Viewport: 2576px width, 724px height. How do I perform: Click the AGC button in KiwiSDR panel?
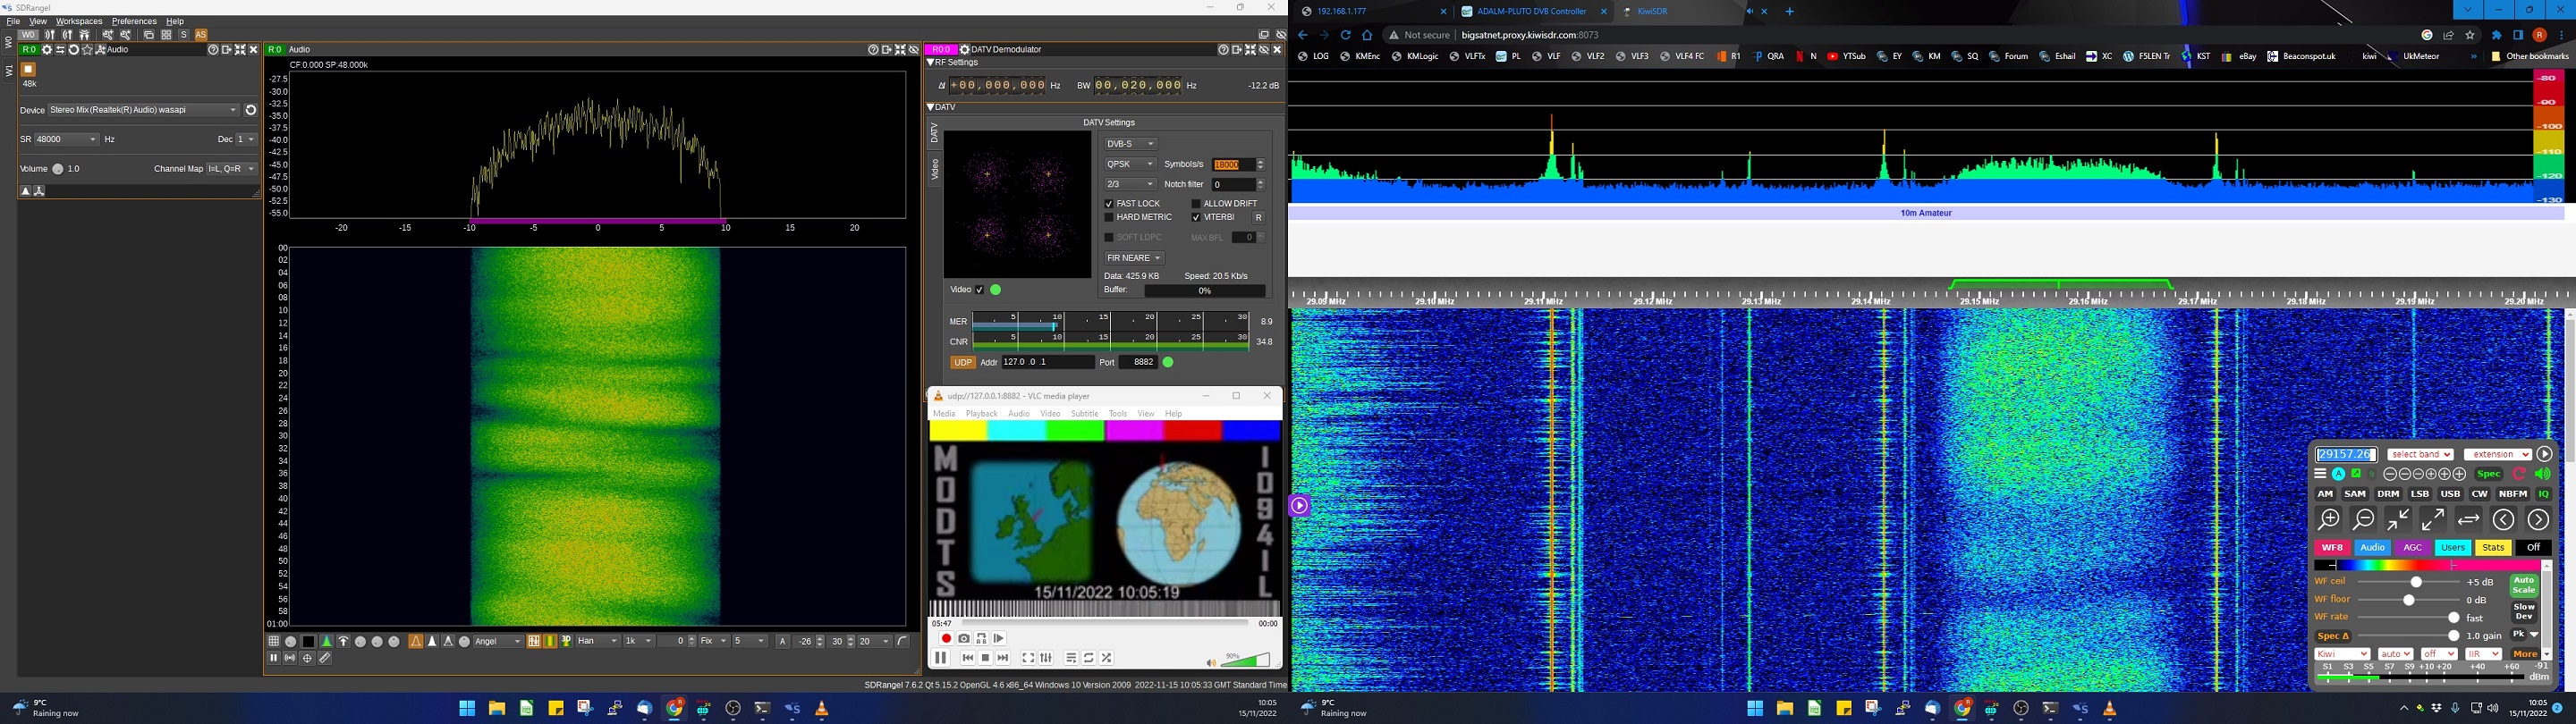tap(2413, 548)
